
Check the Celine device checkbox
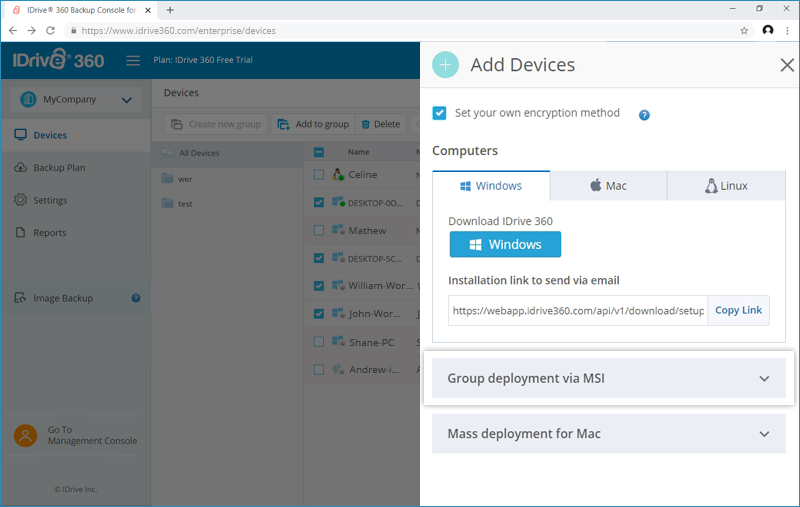[x=319, y=175]
